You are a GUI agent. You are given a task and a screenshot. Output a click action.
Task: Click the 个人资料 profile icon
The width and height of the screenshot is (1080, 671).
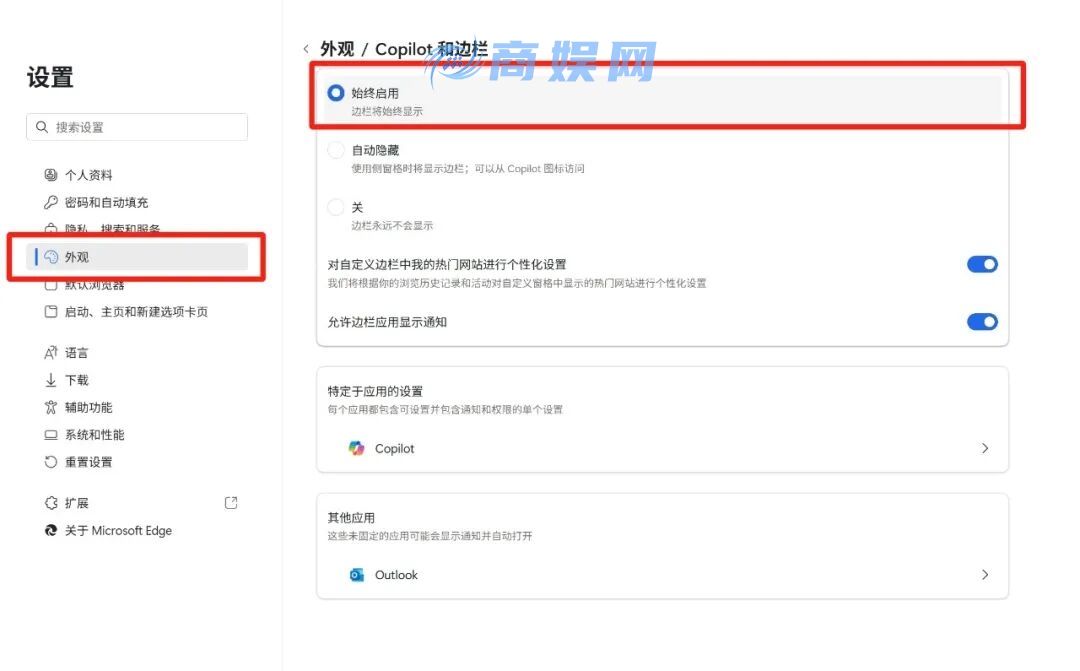click(51, 175)
